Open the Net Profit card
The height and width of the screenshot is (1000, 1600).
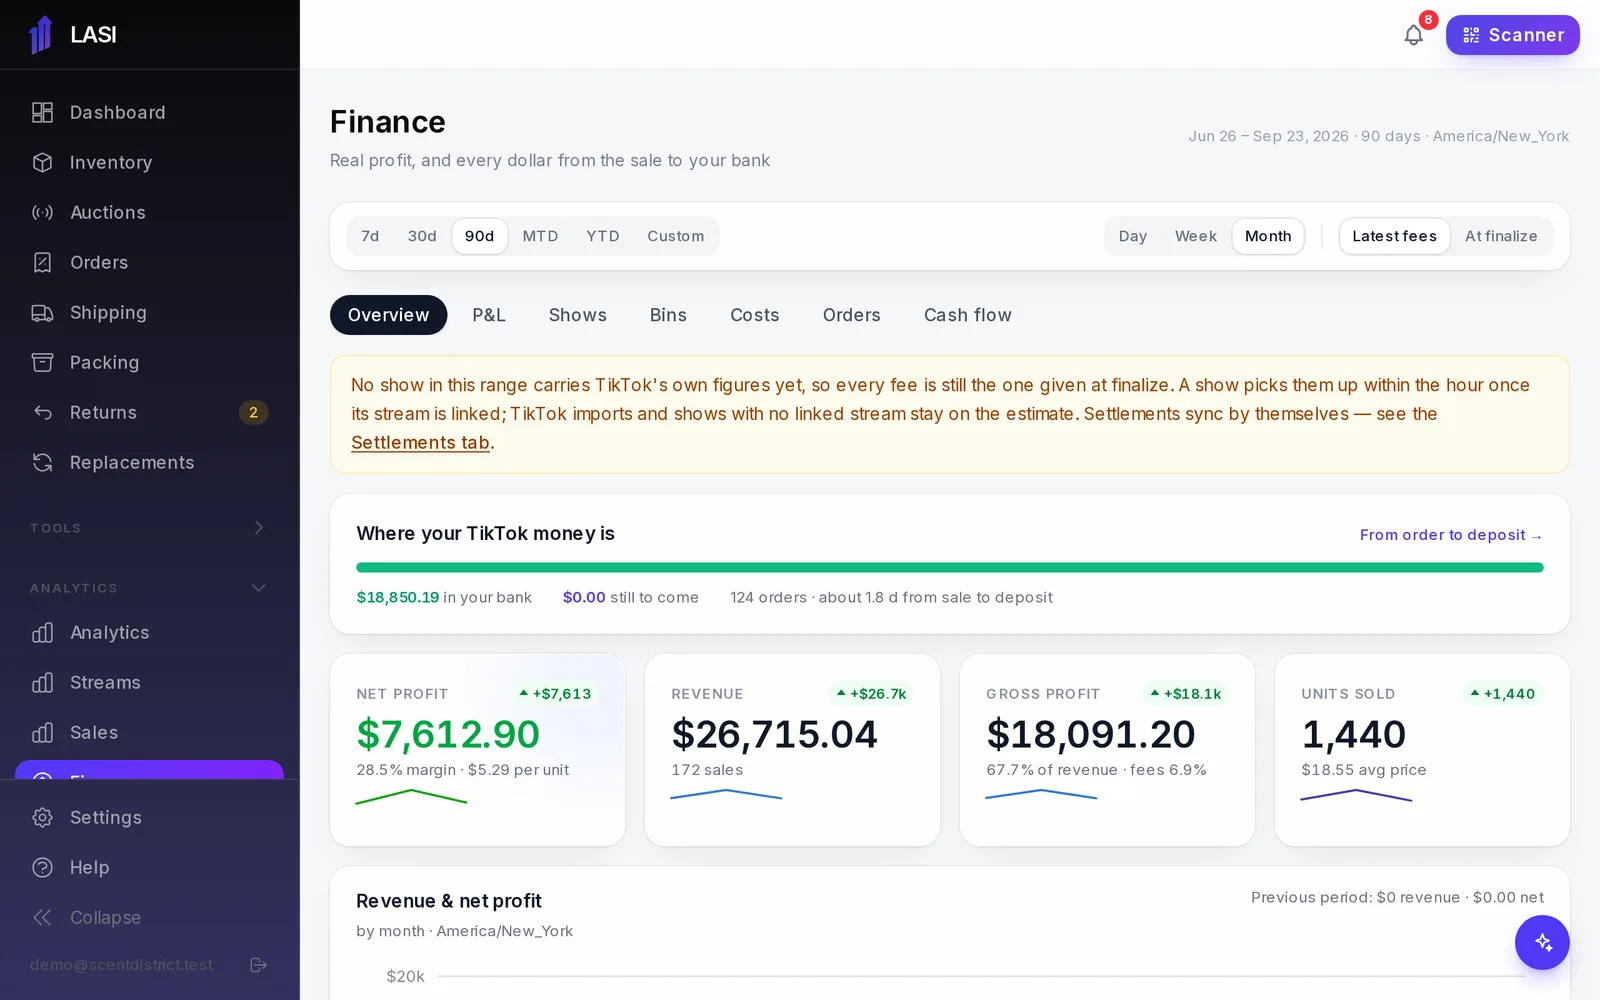[x=478, y=750]
